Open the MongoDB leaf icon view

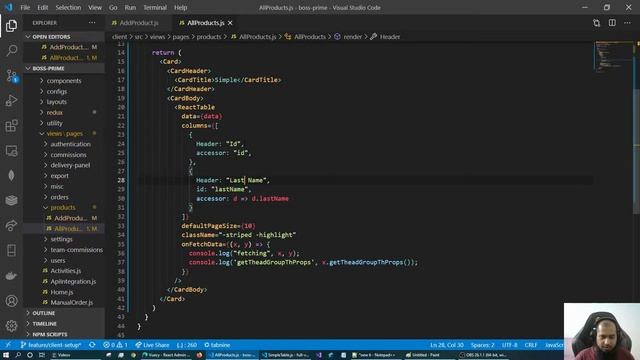[x=11, y=176]
